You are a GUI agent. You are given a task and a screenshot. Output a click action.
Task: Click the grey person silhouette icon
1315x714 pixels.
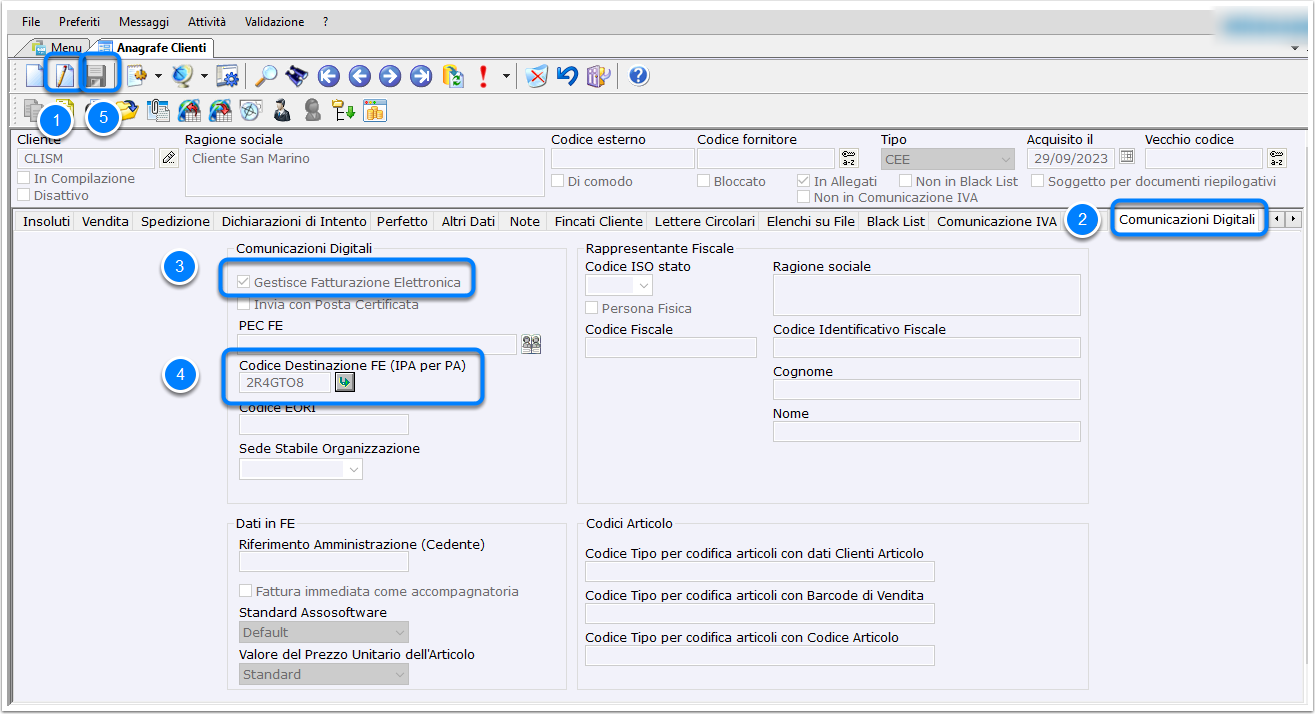[313, 110]
